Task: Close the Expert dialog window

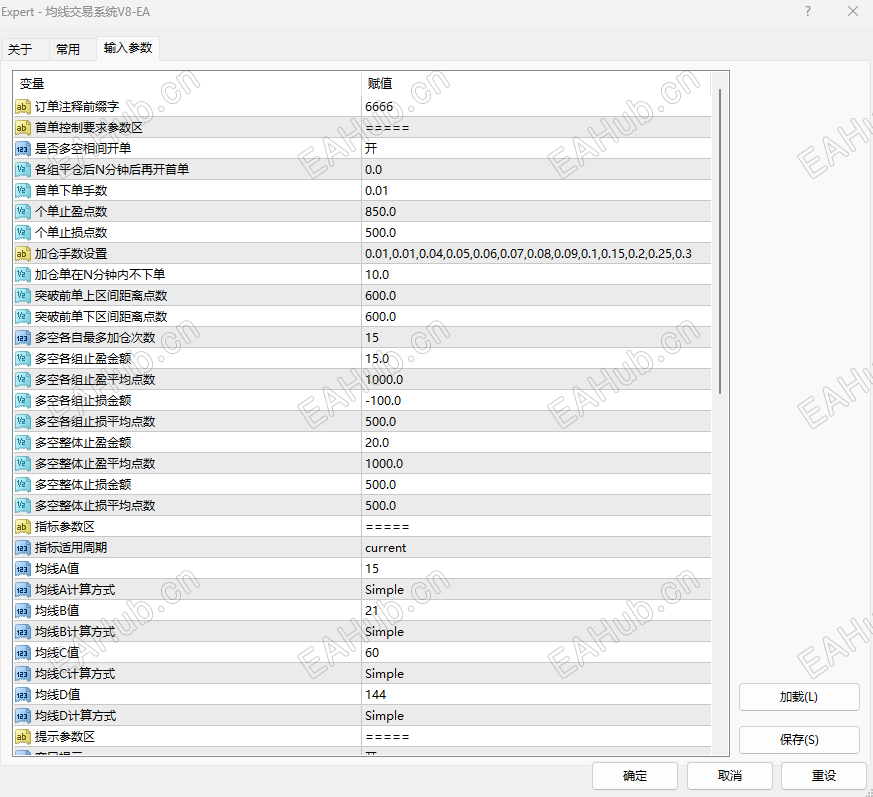Action: (852, 11)
